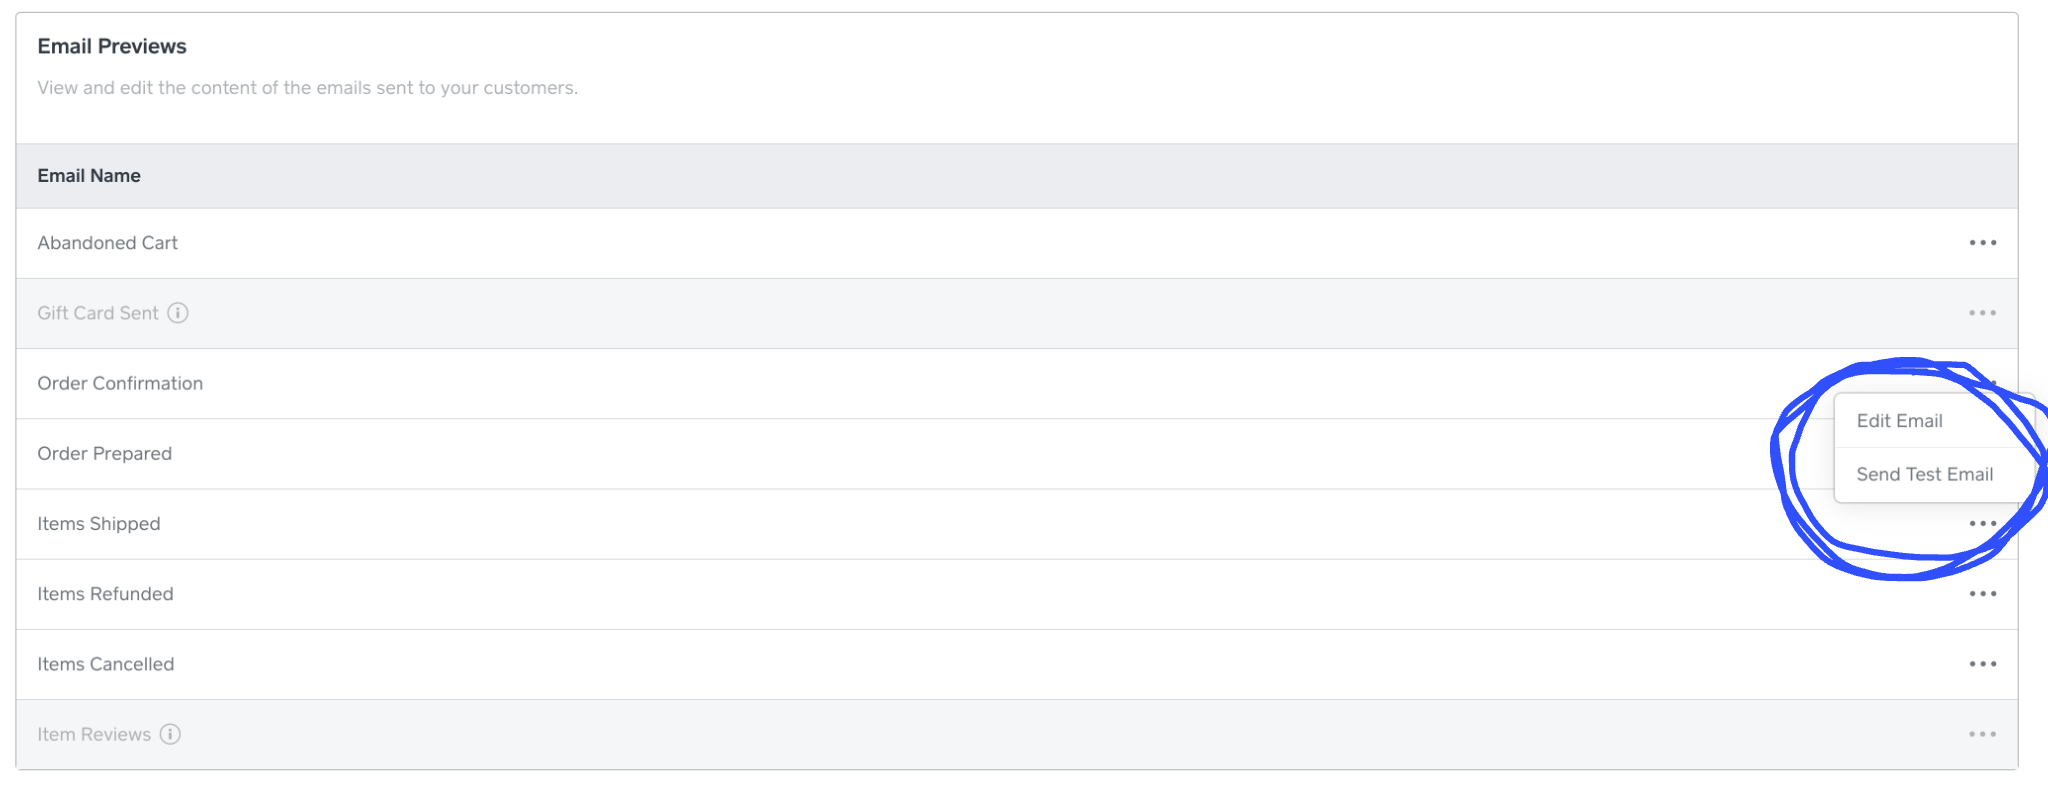Click the Item Reviews label
Image resolution: width=2048 pixels, height=795 pixels.
point(94,734)
